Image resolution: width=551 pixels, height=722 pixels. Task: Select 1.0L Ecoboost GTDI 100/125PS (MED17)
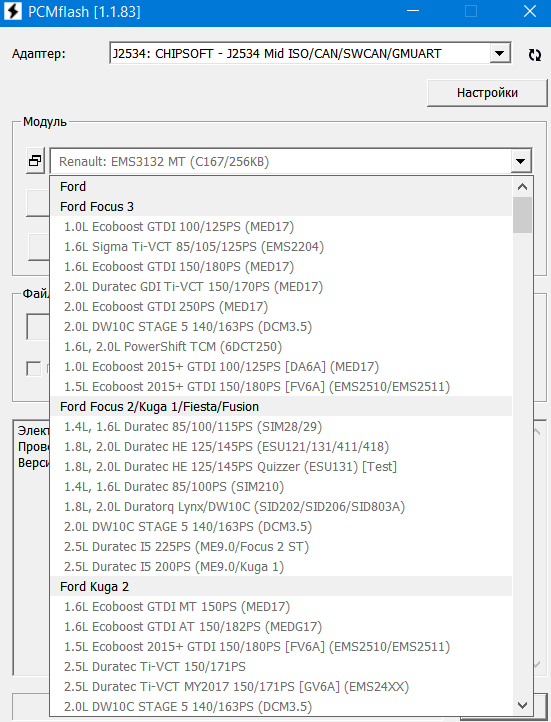click(x=281, y=227)
